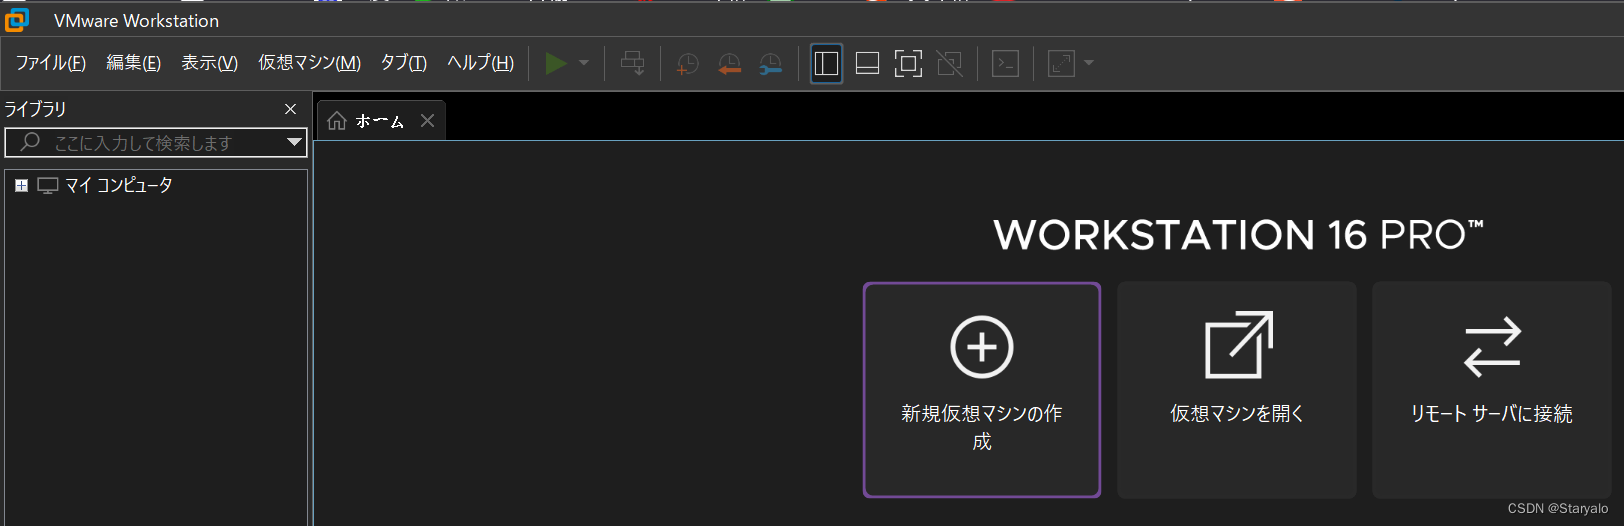Open the 表示(V) menu
Screen dimensions: 1624x526
point(209,63)
